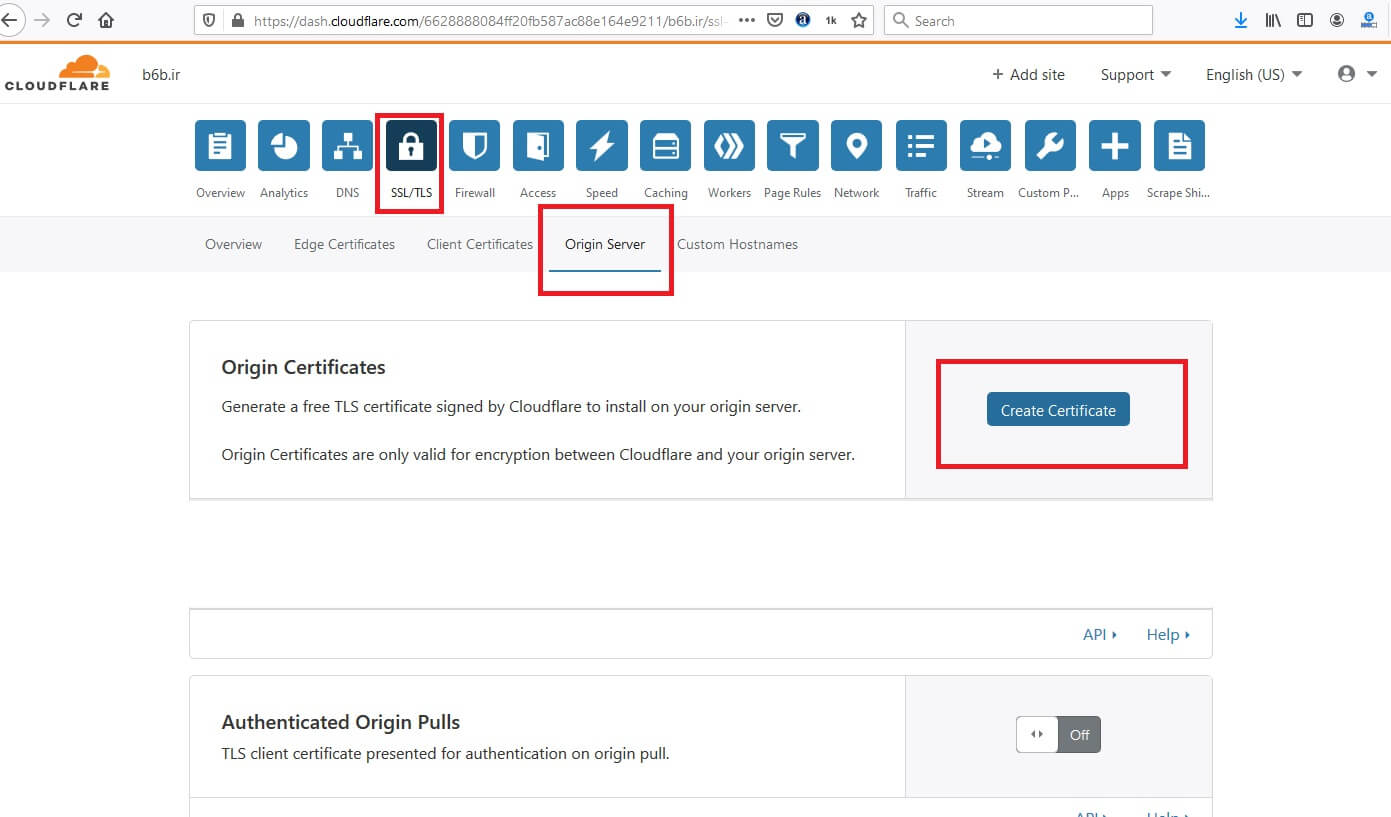Toggle the browser sidebar icon

(1305, 20)
